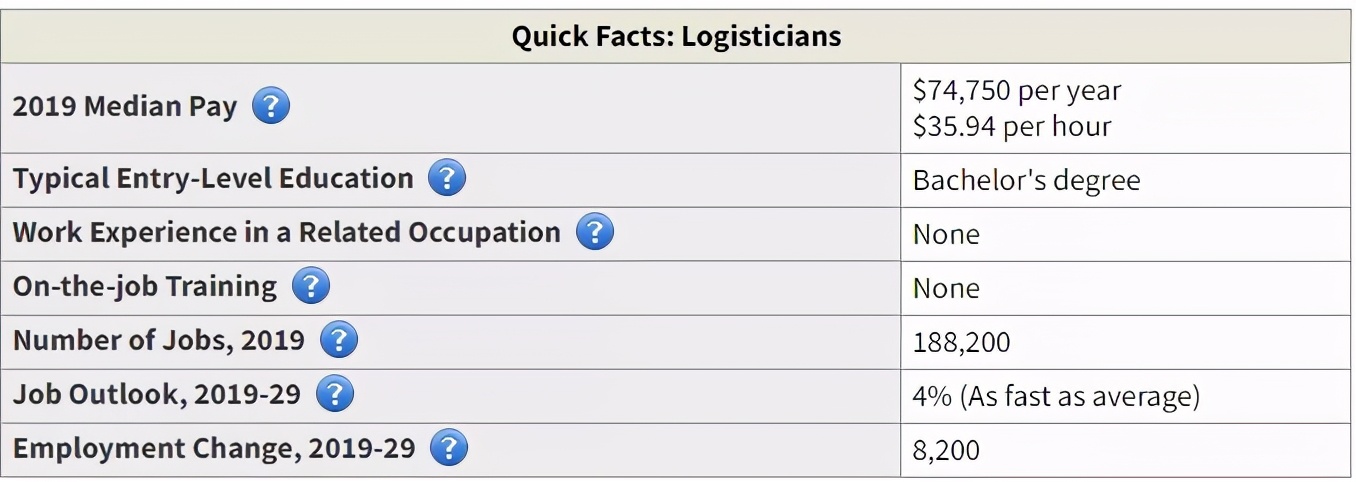The width and height of the screenshot is (1356, 482).
Task: Click the Quick Facts: Logisticians table header
Action: pyautogui.click(x=676, y=37)
